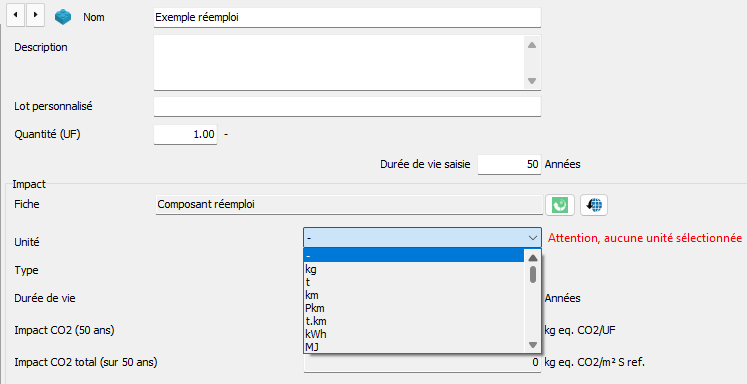Click the green refresh fiche icon
The width and height of the screenshot is (747, 384).
(x=560, y=205)
